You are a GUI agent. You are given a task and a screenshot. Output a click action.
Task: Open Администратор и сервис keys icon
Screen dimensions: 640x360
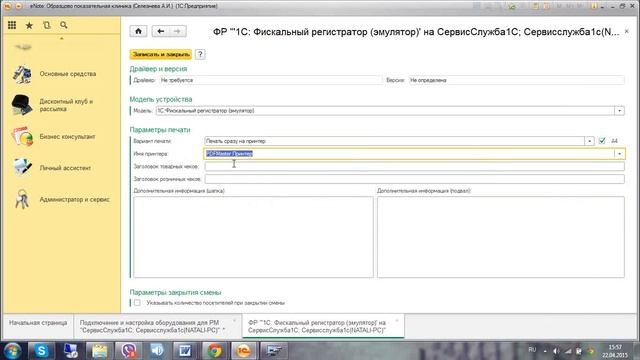22,200
